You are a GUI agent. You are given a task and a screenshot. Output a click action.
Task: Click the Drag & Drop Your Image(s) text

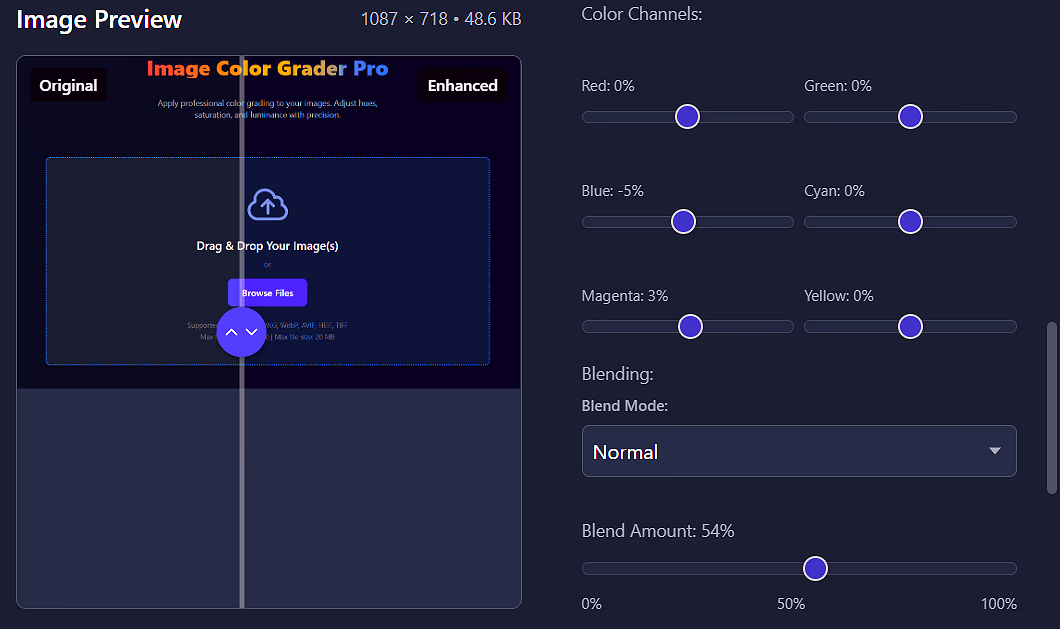(267, 246)
